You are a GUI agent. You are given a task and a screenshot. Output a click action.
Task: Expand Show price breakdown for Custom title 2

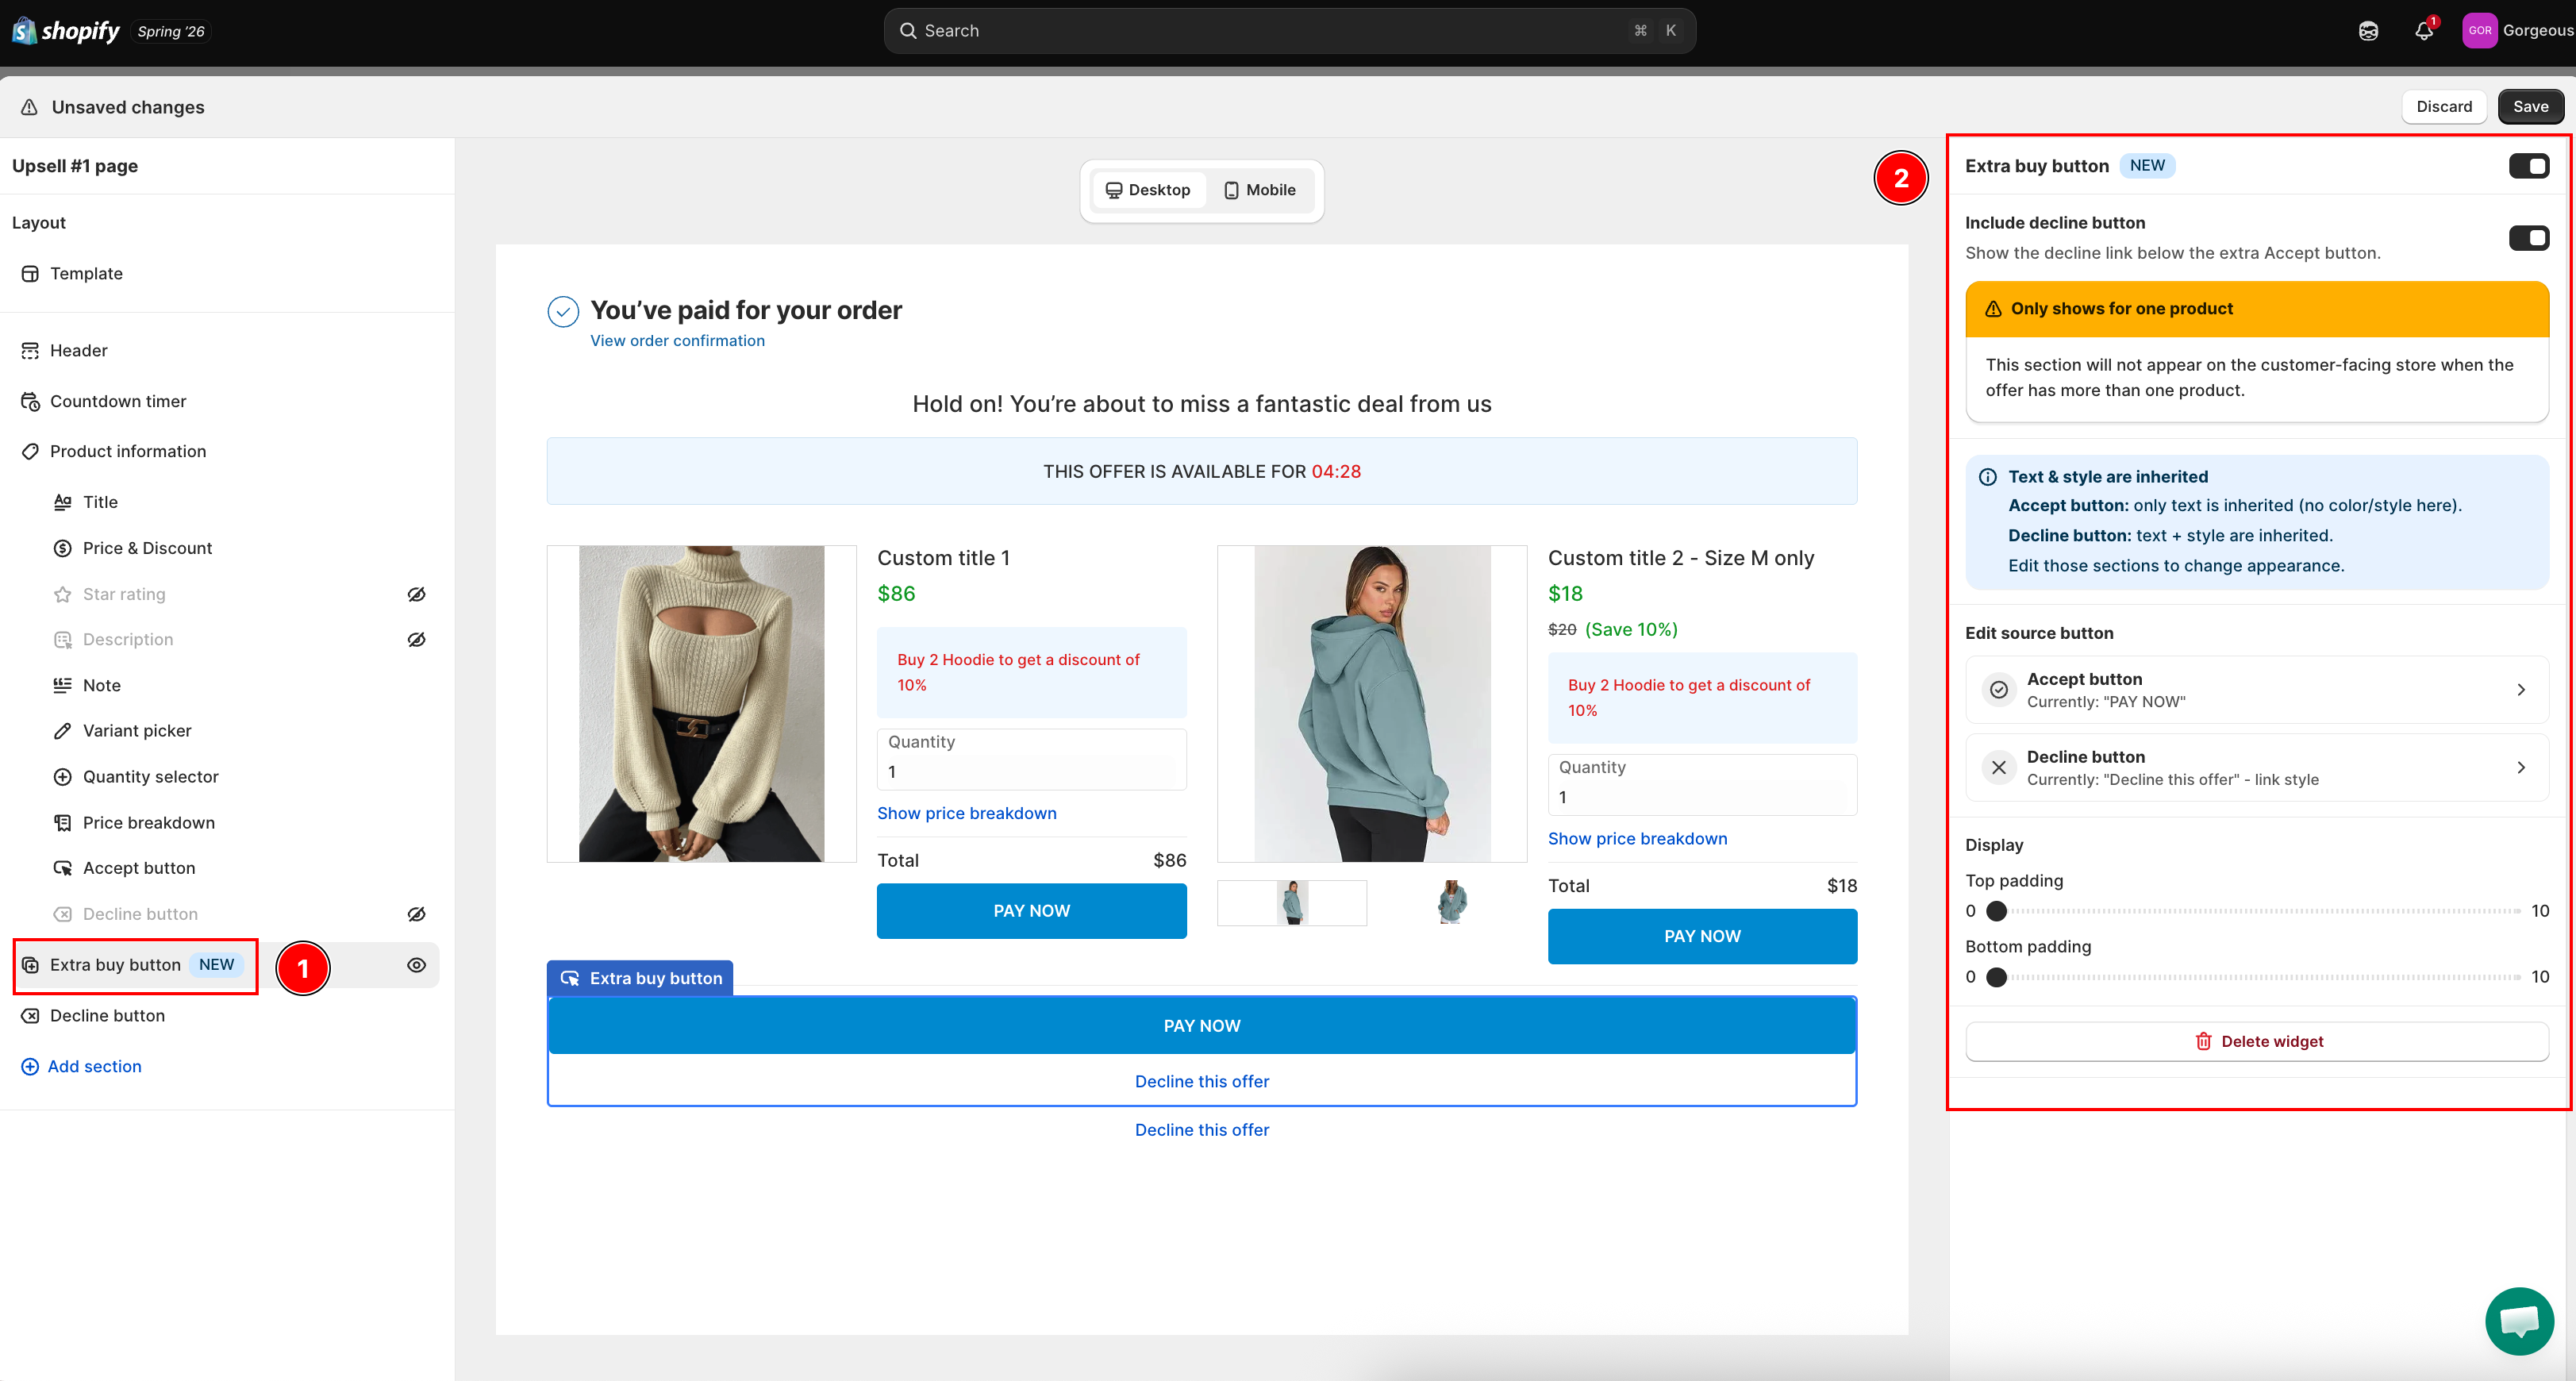[1637, 838]
